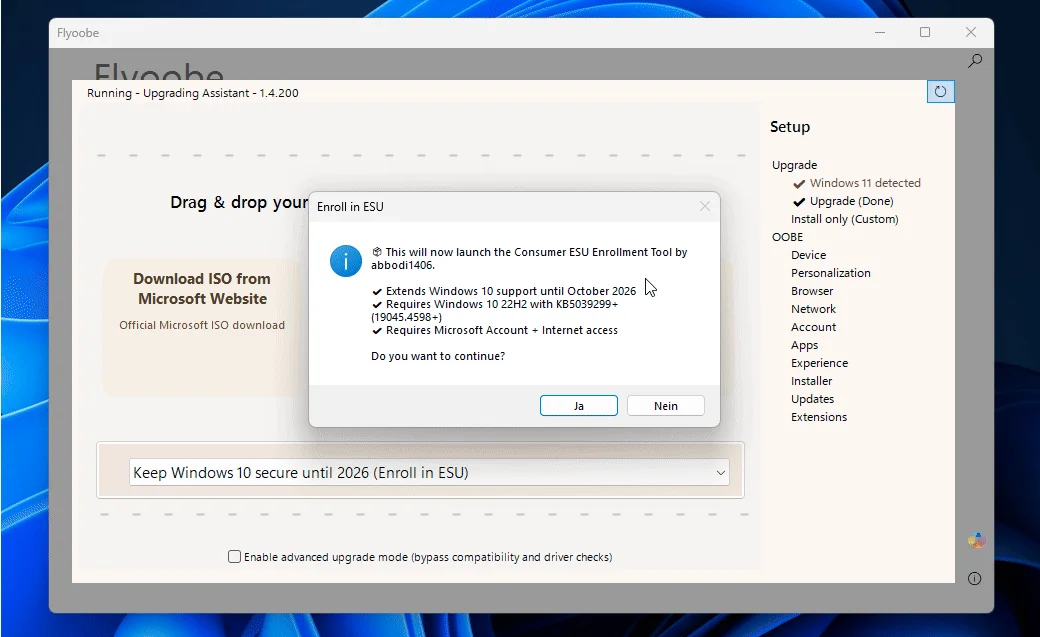Click the Setup heading
Viewport: 1040px width, 637px height.
789,127
